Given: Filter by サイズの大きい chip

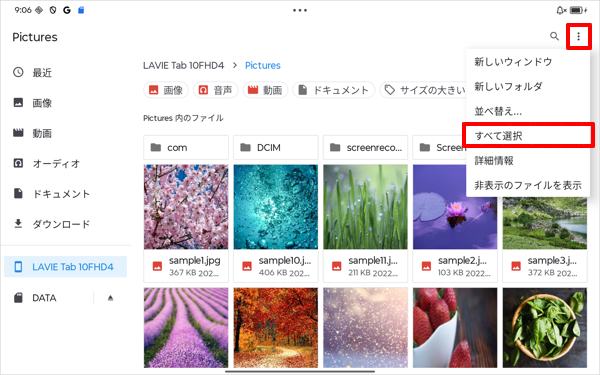Looking at the screenshot, I should point(423,90).
